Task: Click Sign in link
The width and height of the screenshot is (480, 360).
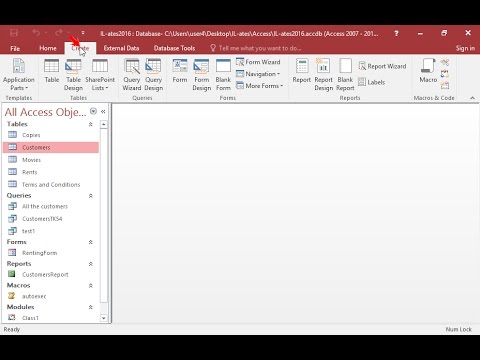Action: coord(465,48)
